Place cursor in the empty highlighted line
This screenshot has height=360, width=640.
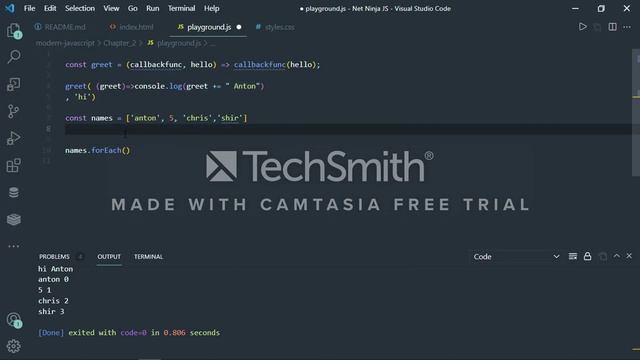pyautogui.click(x=347, y=129)
